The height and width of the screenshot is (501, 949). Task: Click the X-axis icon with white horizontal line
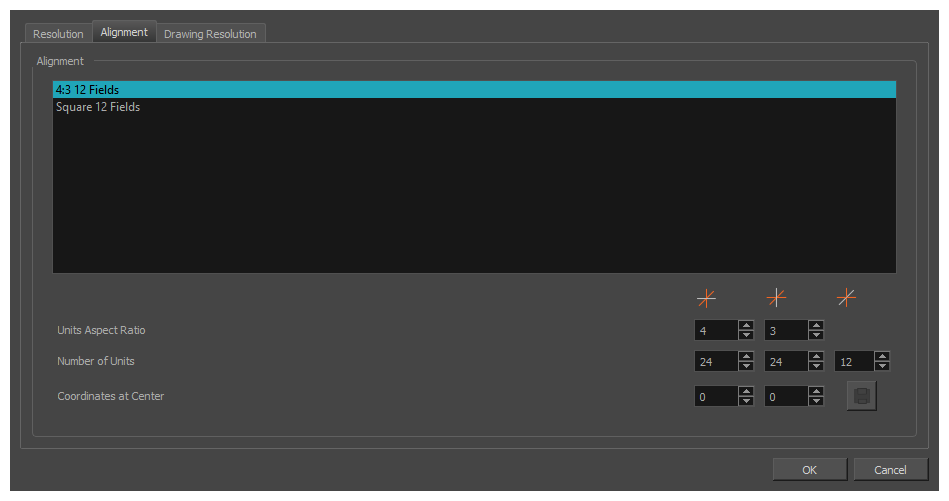706,297
